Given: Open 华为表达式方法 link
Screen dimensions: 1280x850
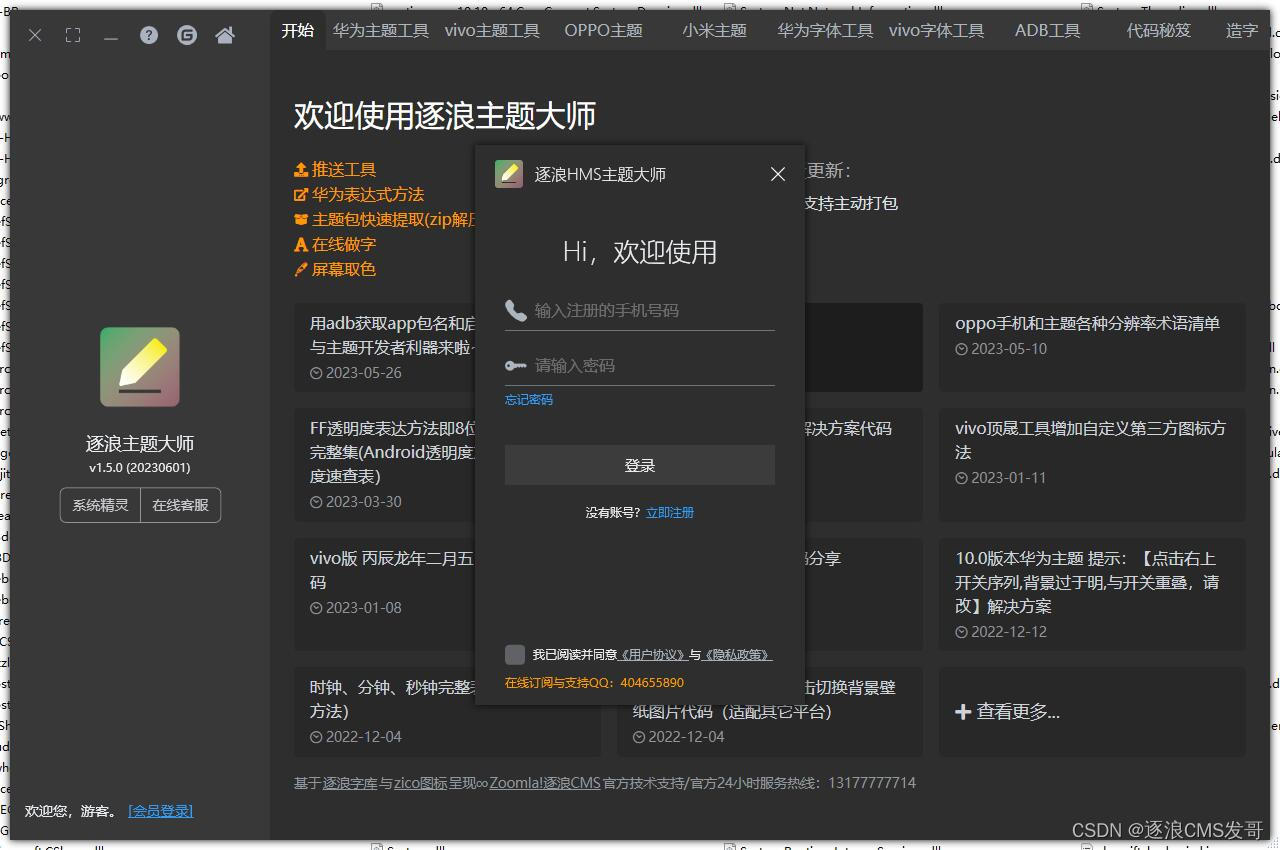Looking at the screenshot, I should point(368,195).
